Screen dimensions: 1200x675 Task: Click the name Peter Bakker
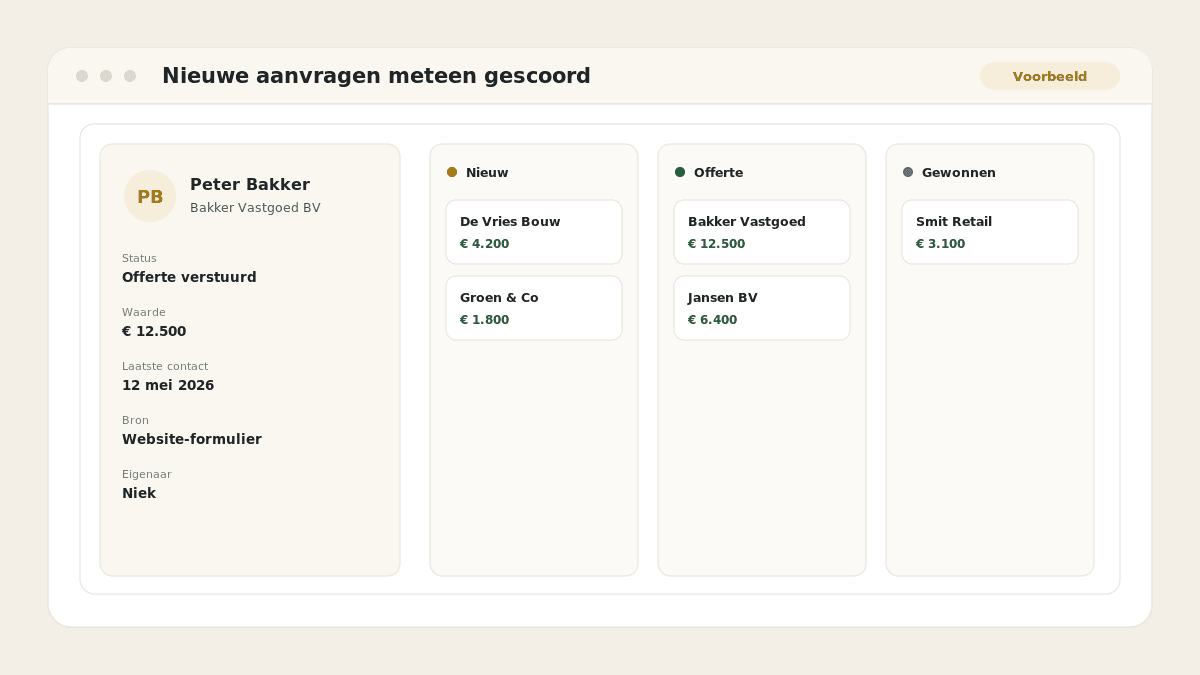click(250, 185)
